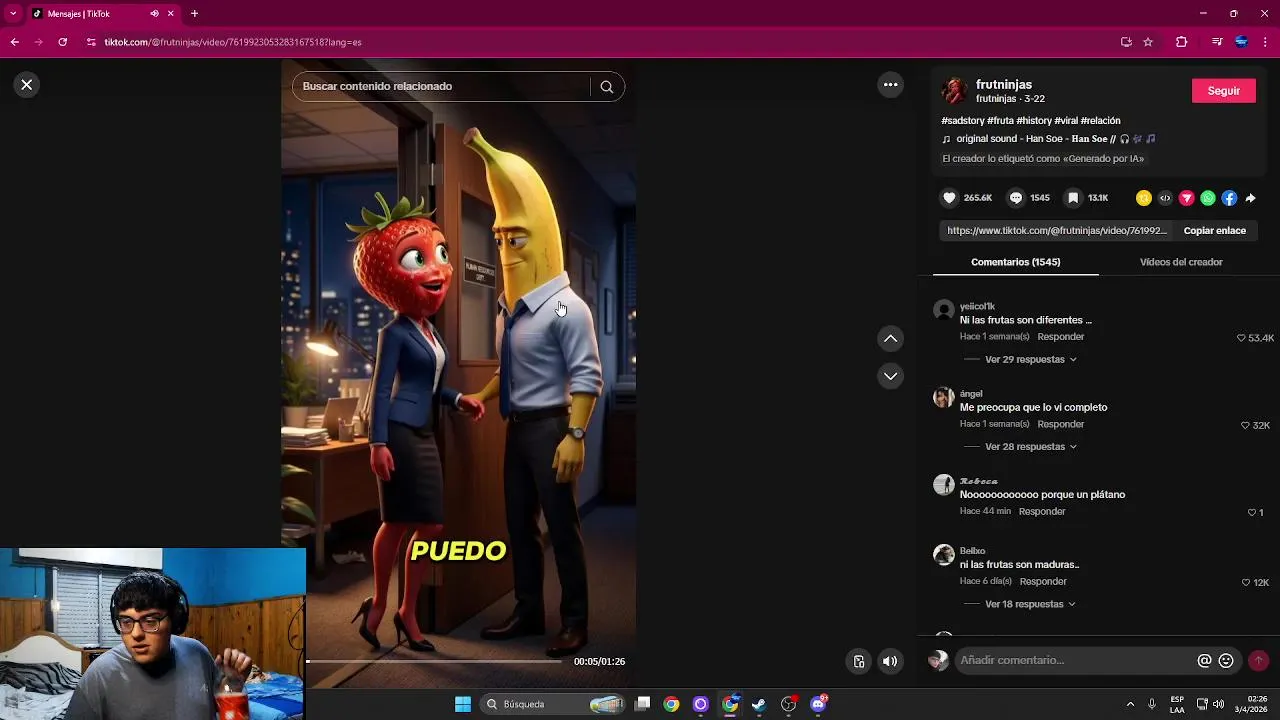Like Beilxo's comment with 12K likes

pyautogui.click(x=1245, y=582)
